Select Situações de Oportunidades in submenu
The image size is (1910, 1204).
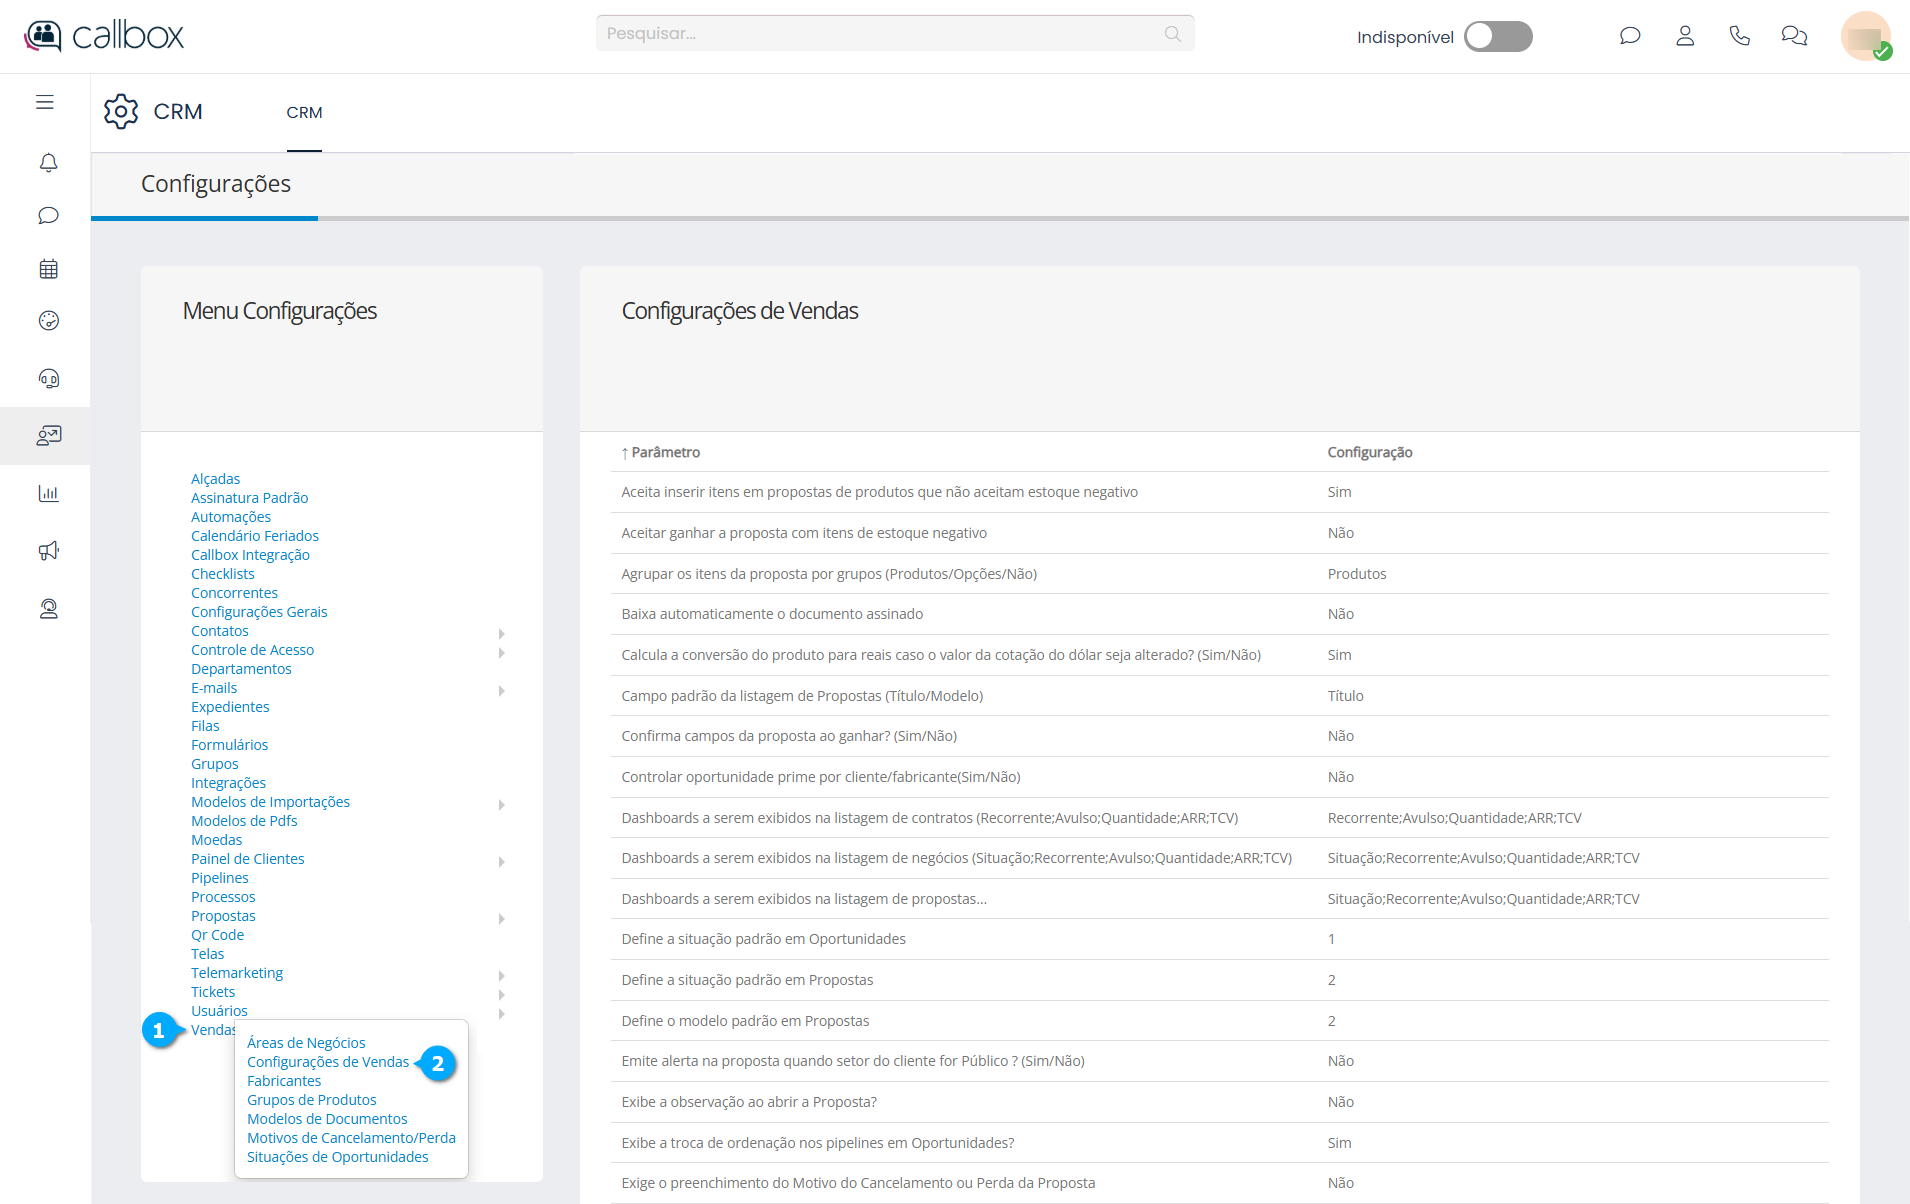click(x=337, y=1157)
